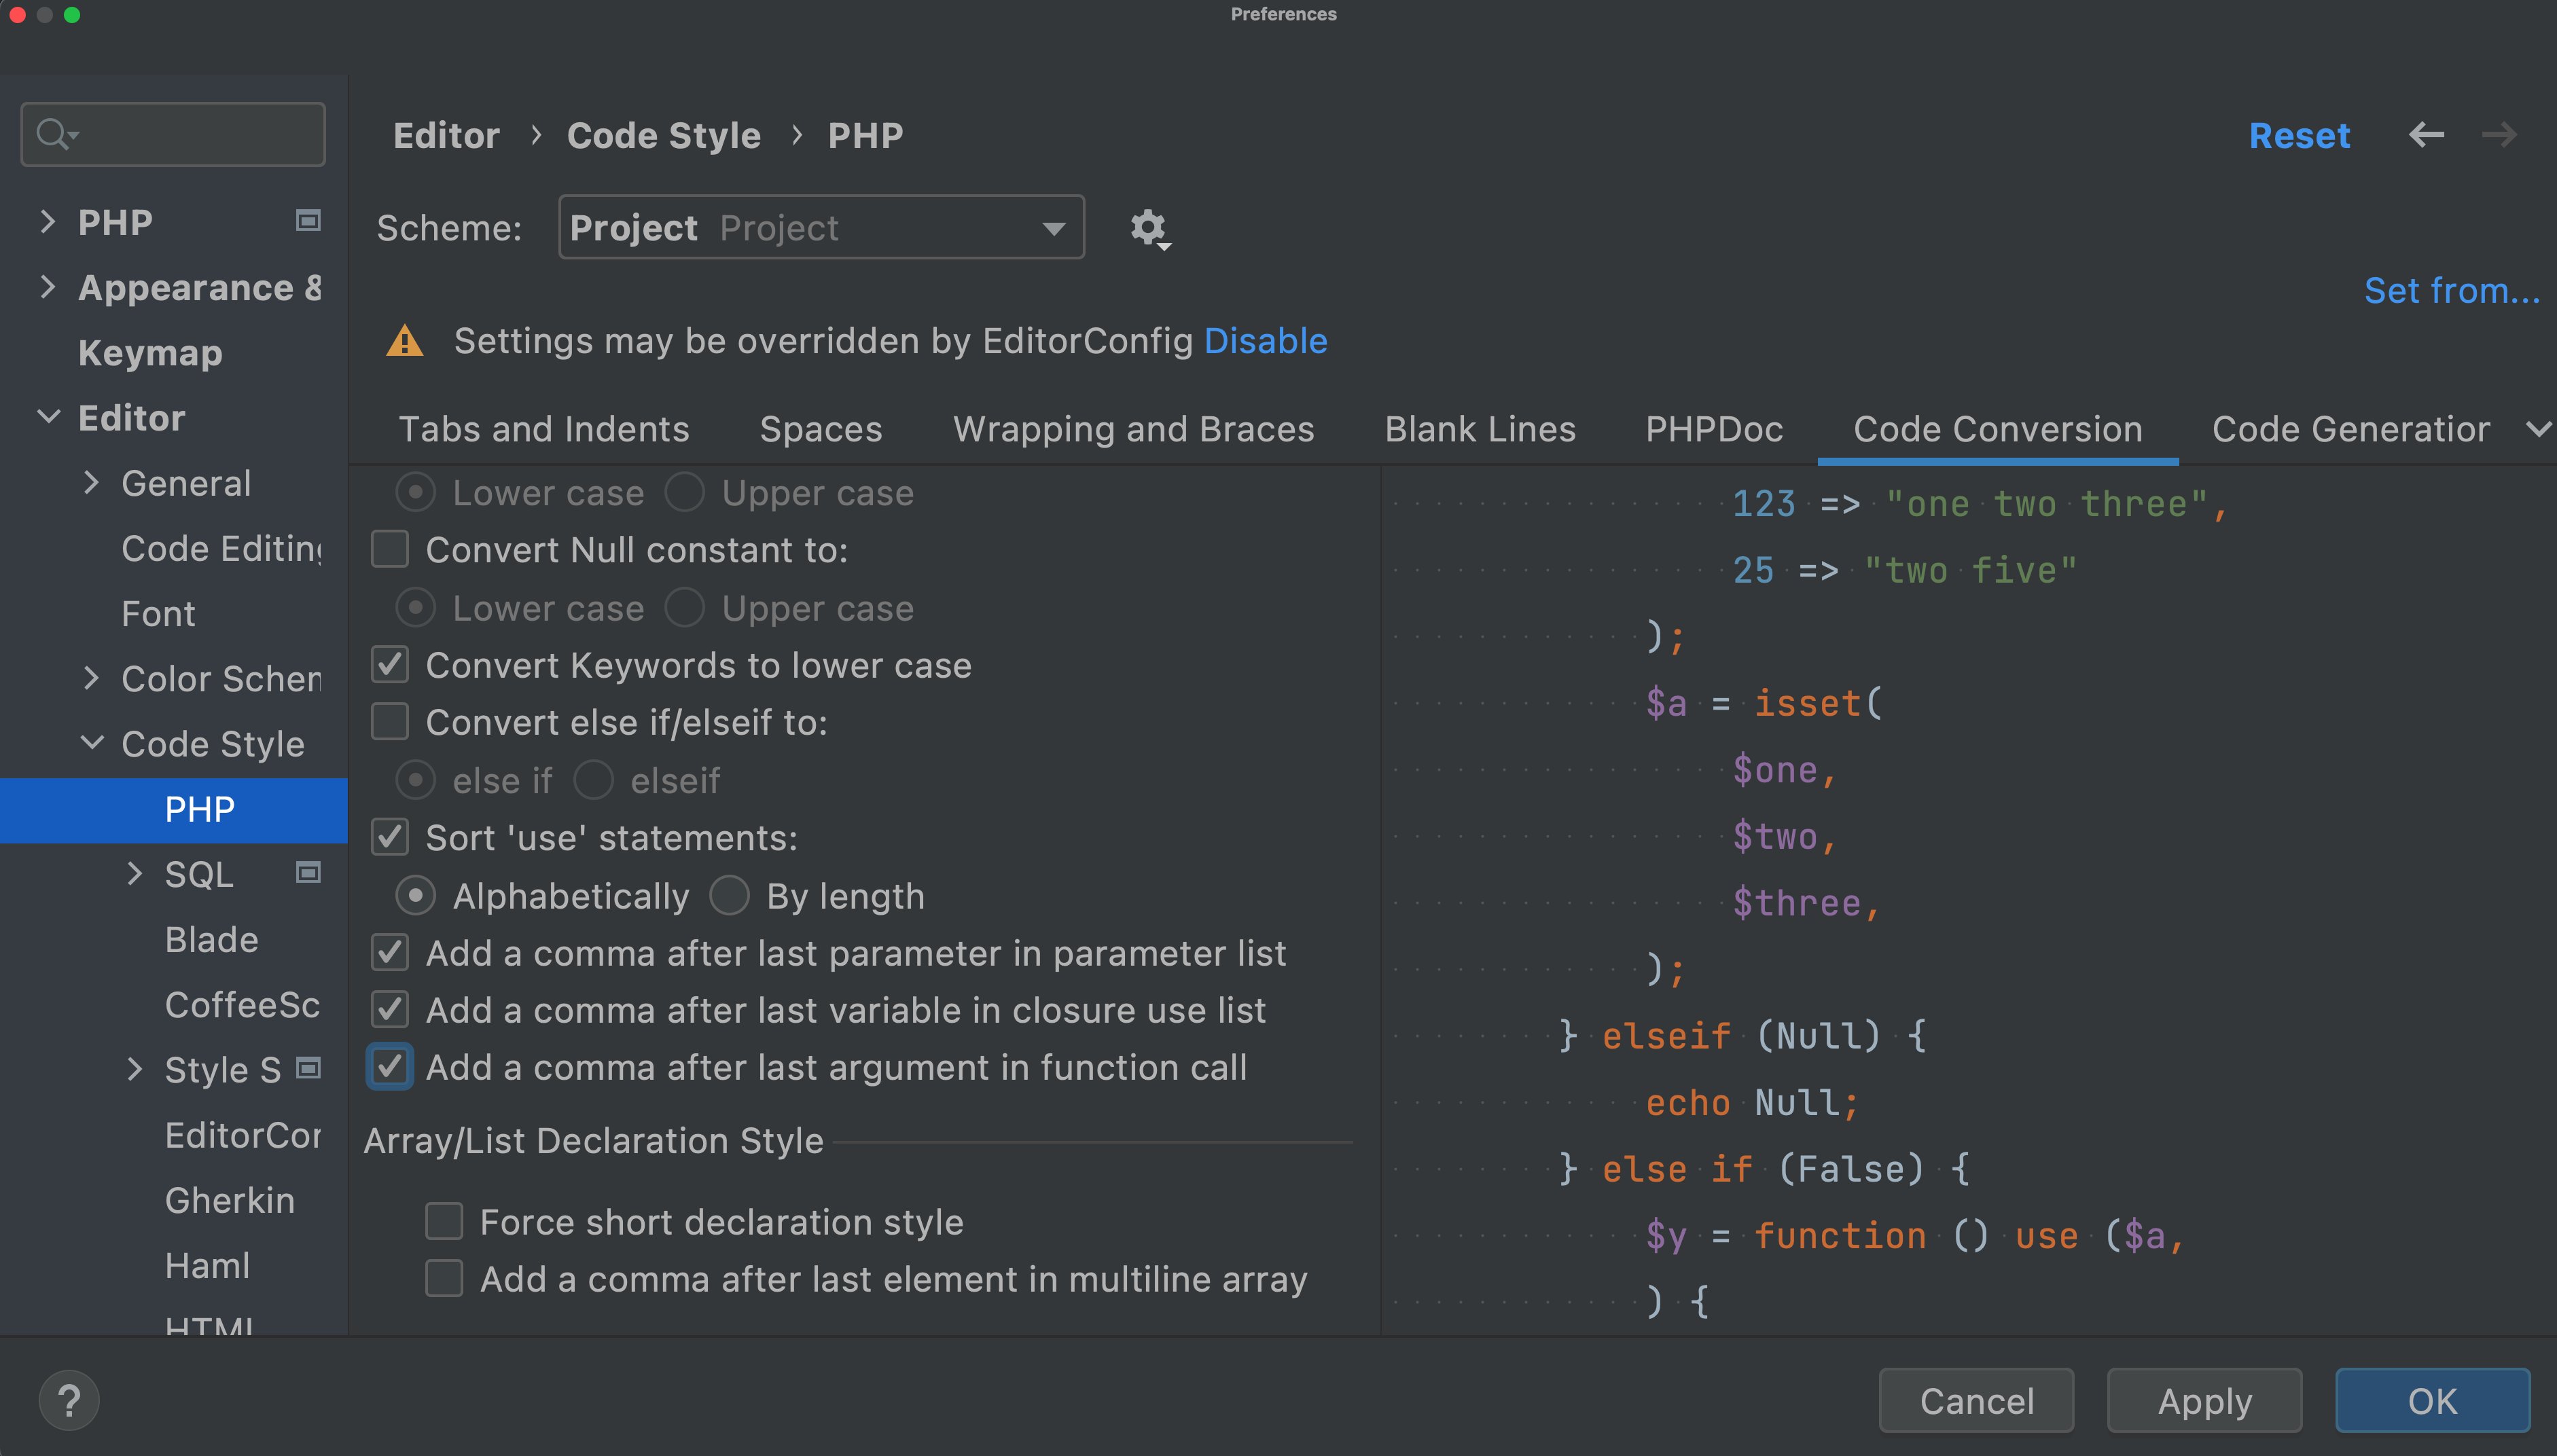The height and width of the screenshot is (1456, 2557).
Task: Select the By length radio button
Action: point(729,895)
